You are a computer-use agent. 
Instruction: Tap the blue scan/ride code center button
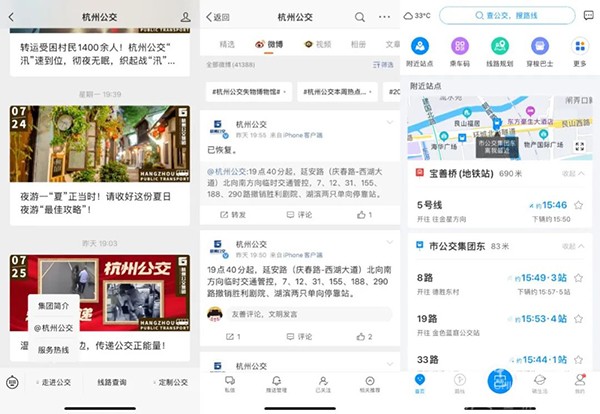click(x=500, y=381)
